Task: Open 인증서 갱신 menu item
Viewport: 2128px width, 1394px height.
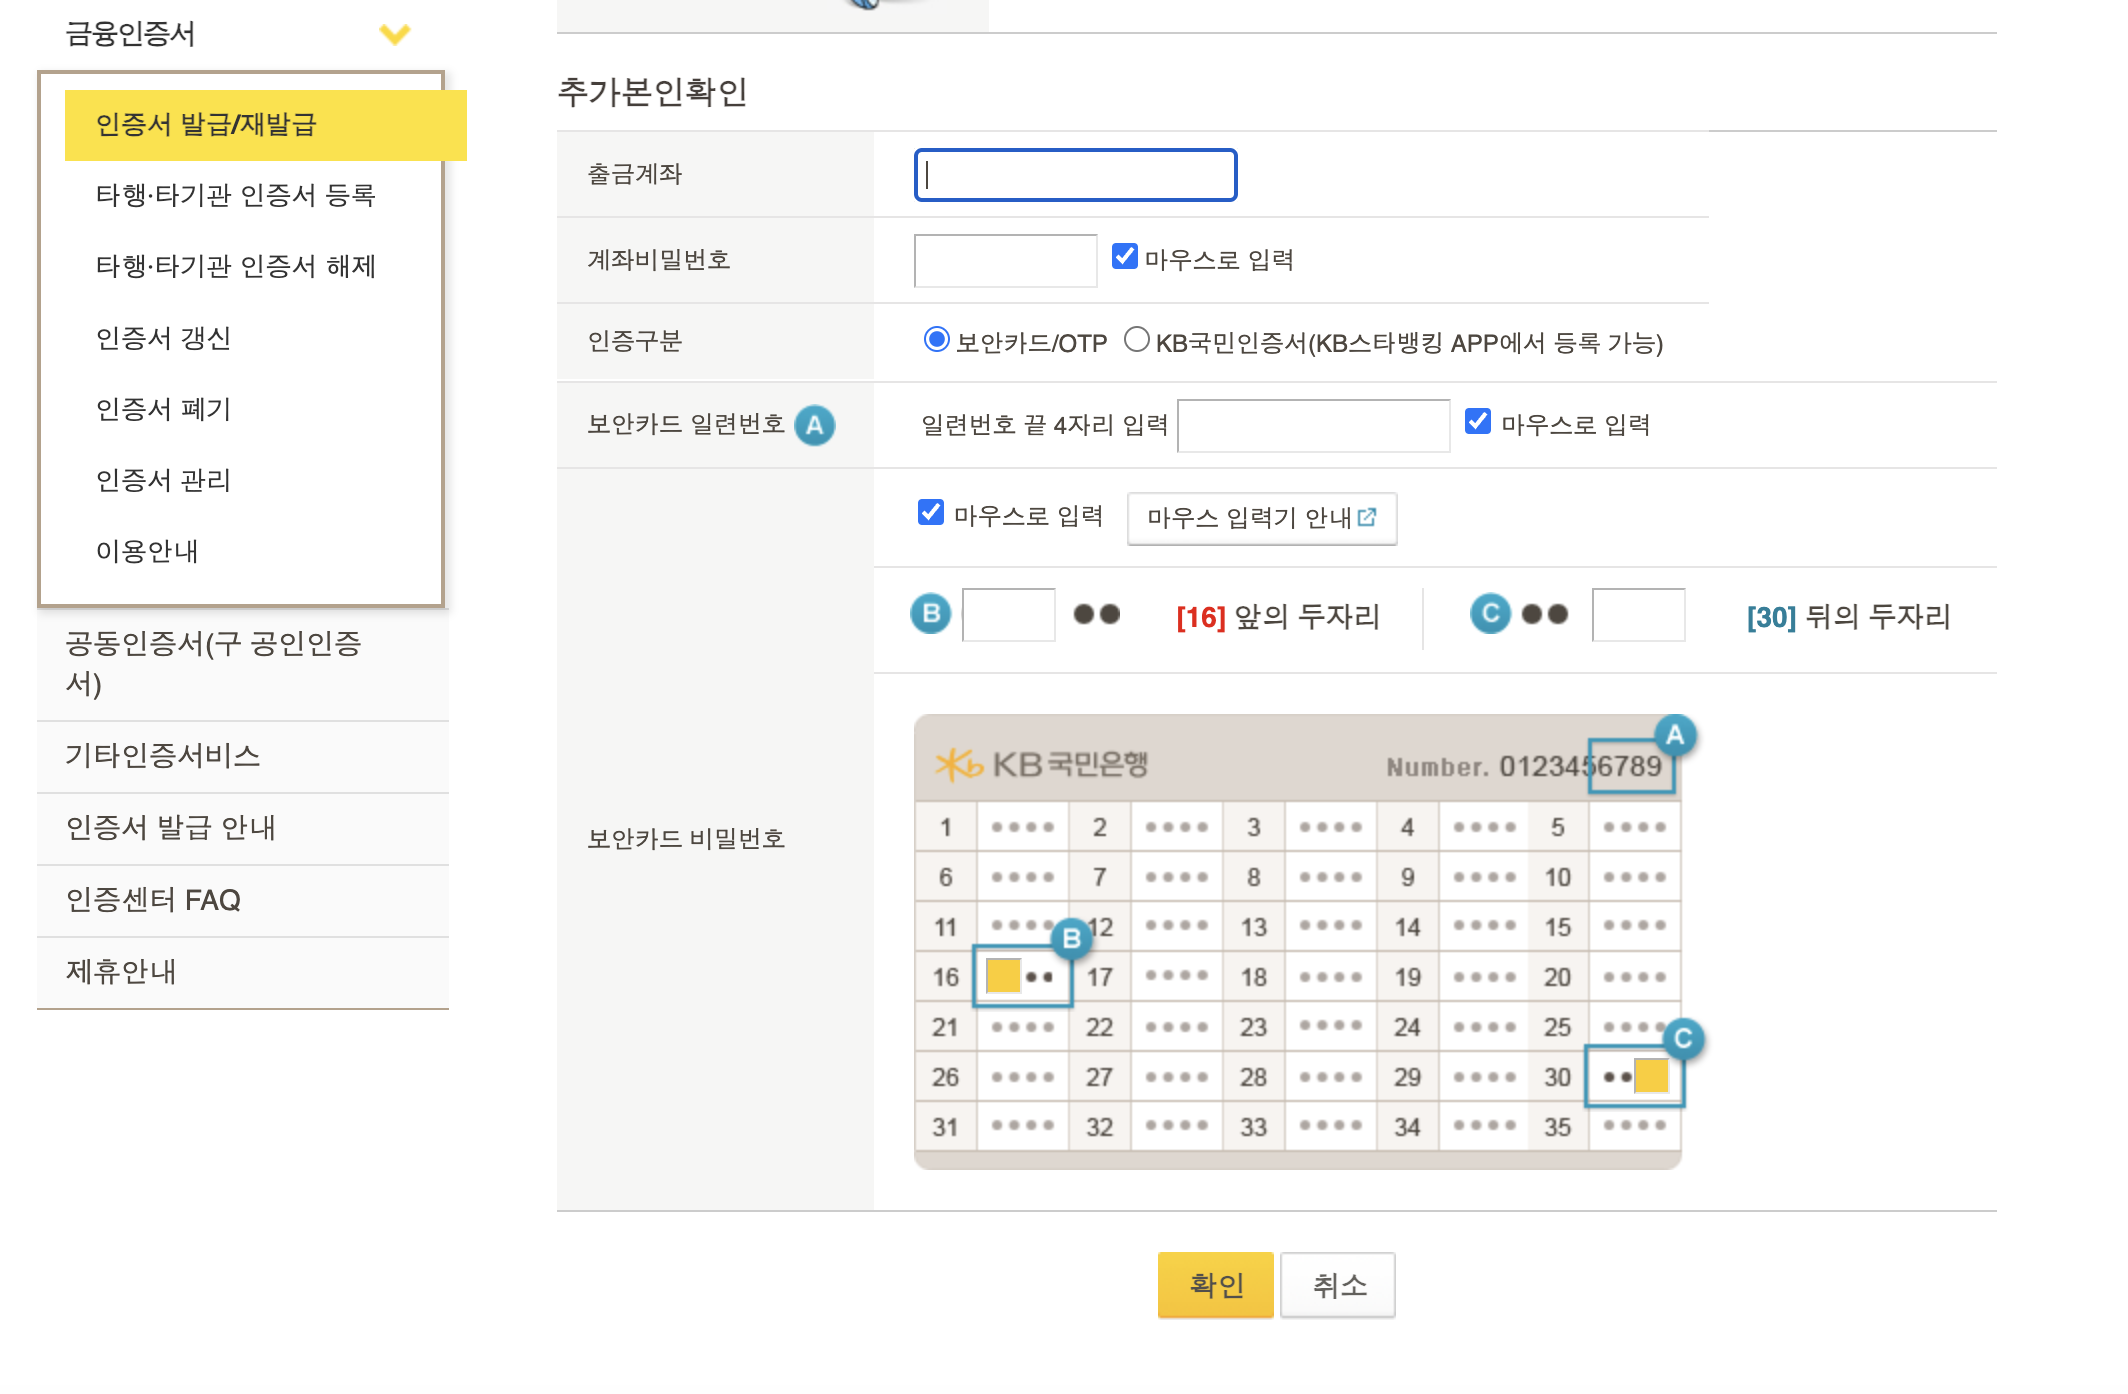Action: [163, 338]
